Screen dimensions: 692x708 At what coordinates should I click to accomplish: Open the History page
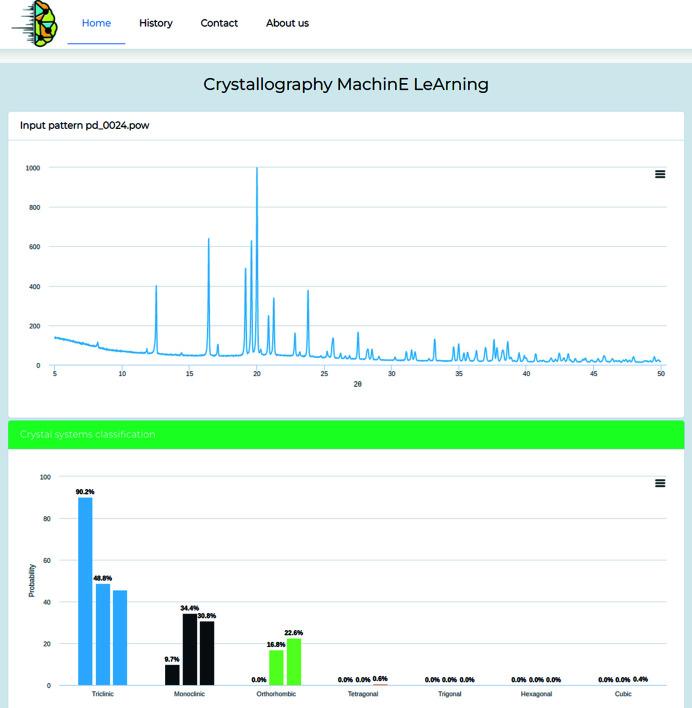[x=156, y=23]
